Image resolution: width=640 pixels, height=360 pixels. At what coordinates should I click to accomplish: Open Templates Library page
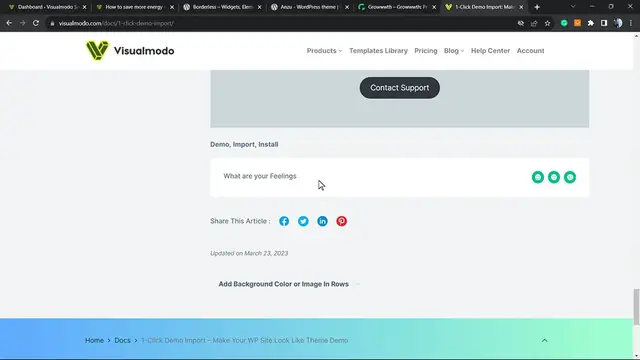[378, 51]
